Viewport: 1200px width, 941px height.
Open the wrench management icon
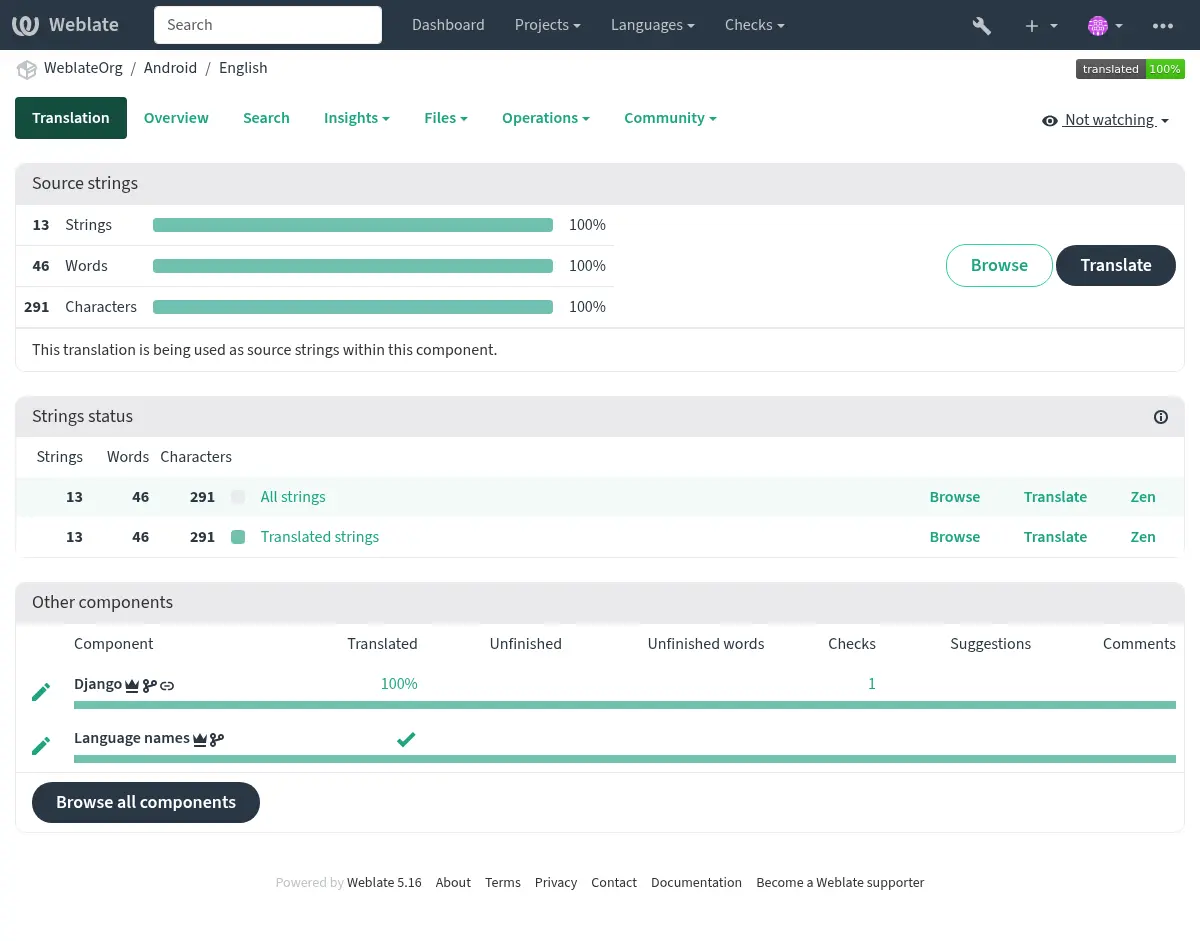tap(981, 26)
